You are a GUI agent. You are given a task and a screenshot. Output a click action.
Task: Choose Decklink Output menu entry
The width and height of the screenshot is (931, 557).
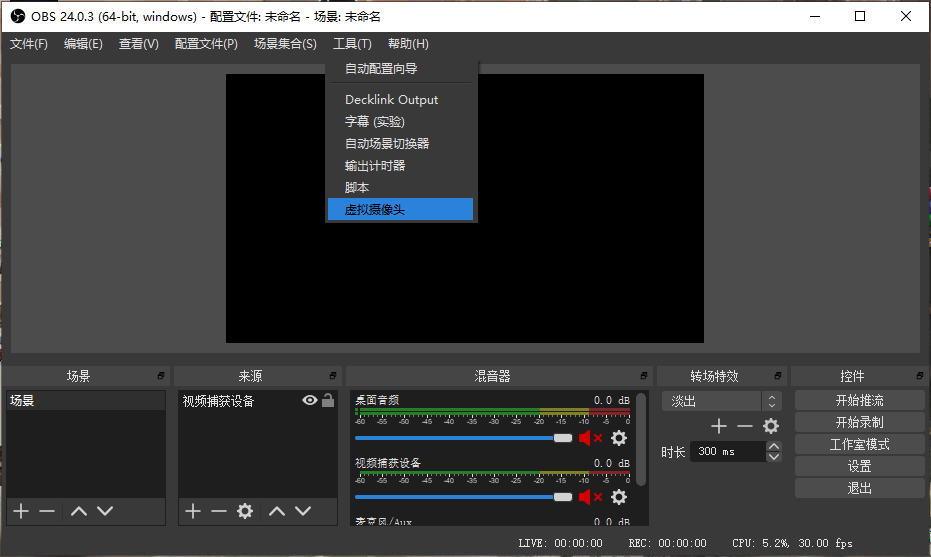401,100
